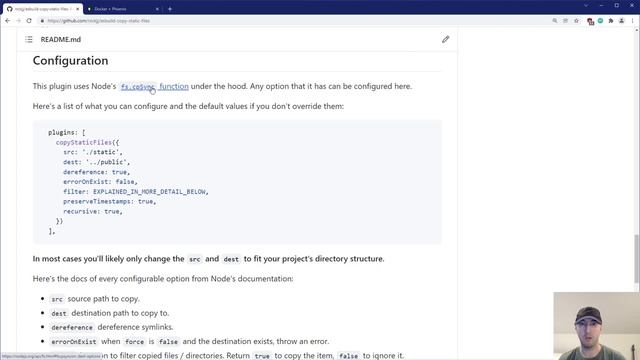The width and height of the screenshot is (640, 360).
Task: Click the Configuration heading
Action: [x=71, y=60]
